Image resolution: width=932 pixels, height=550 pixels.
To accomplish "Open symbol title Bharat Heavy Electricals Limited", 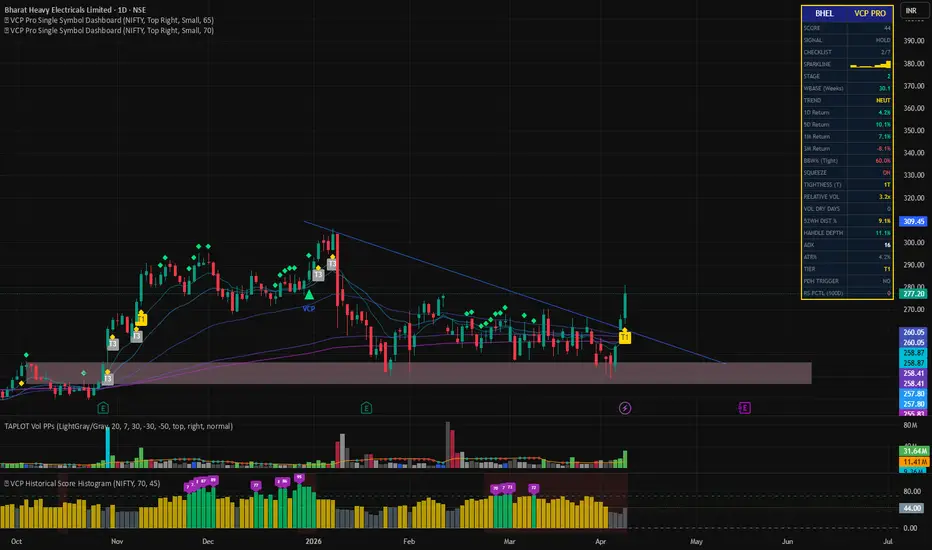I will 58,10.
